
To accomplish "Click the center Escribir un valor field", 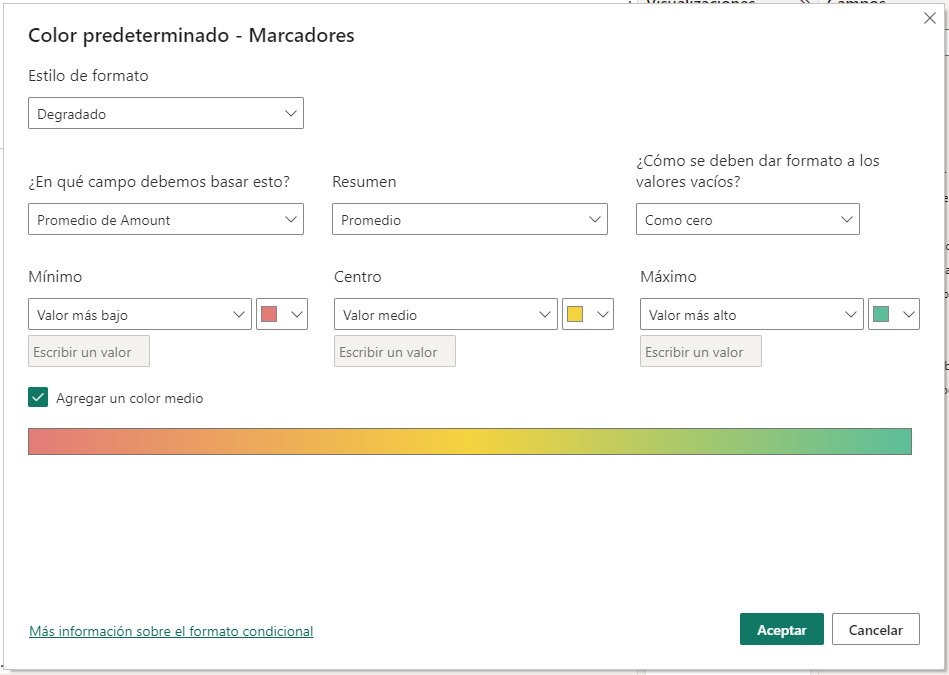I will (395, 352).
